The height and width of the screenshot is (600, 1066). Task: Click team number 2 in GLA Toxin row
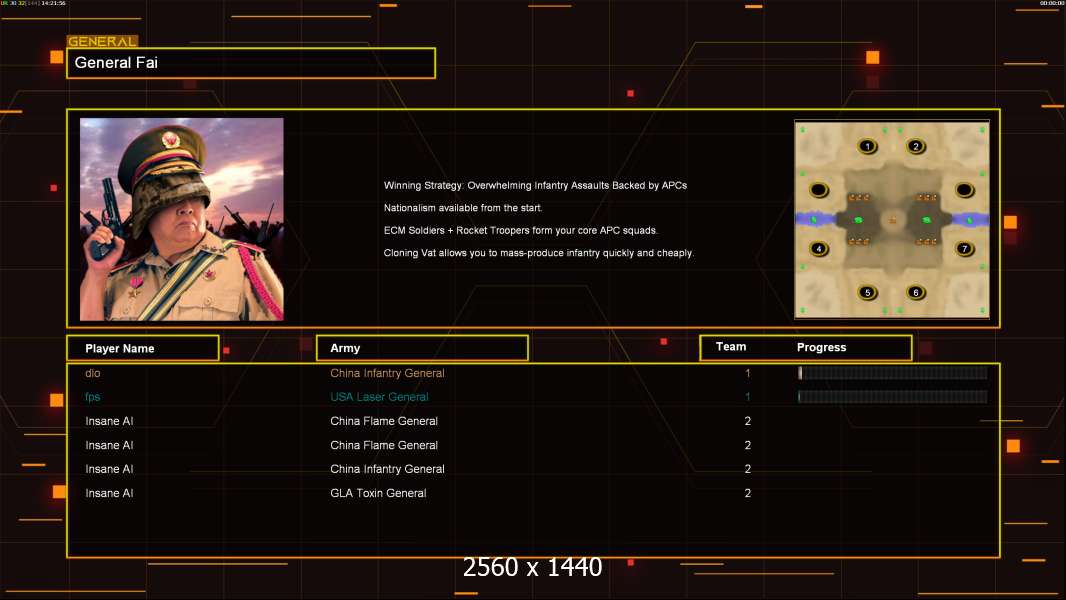tap(747, 493)
